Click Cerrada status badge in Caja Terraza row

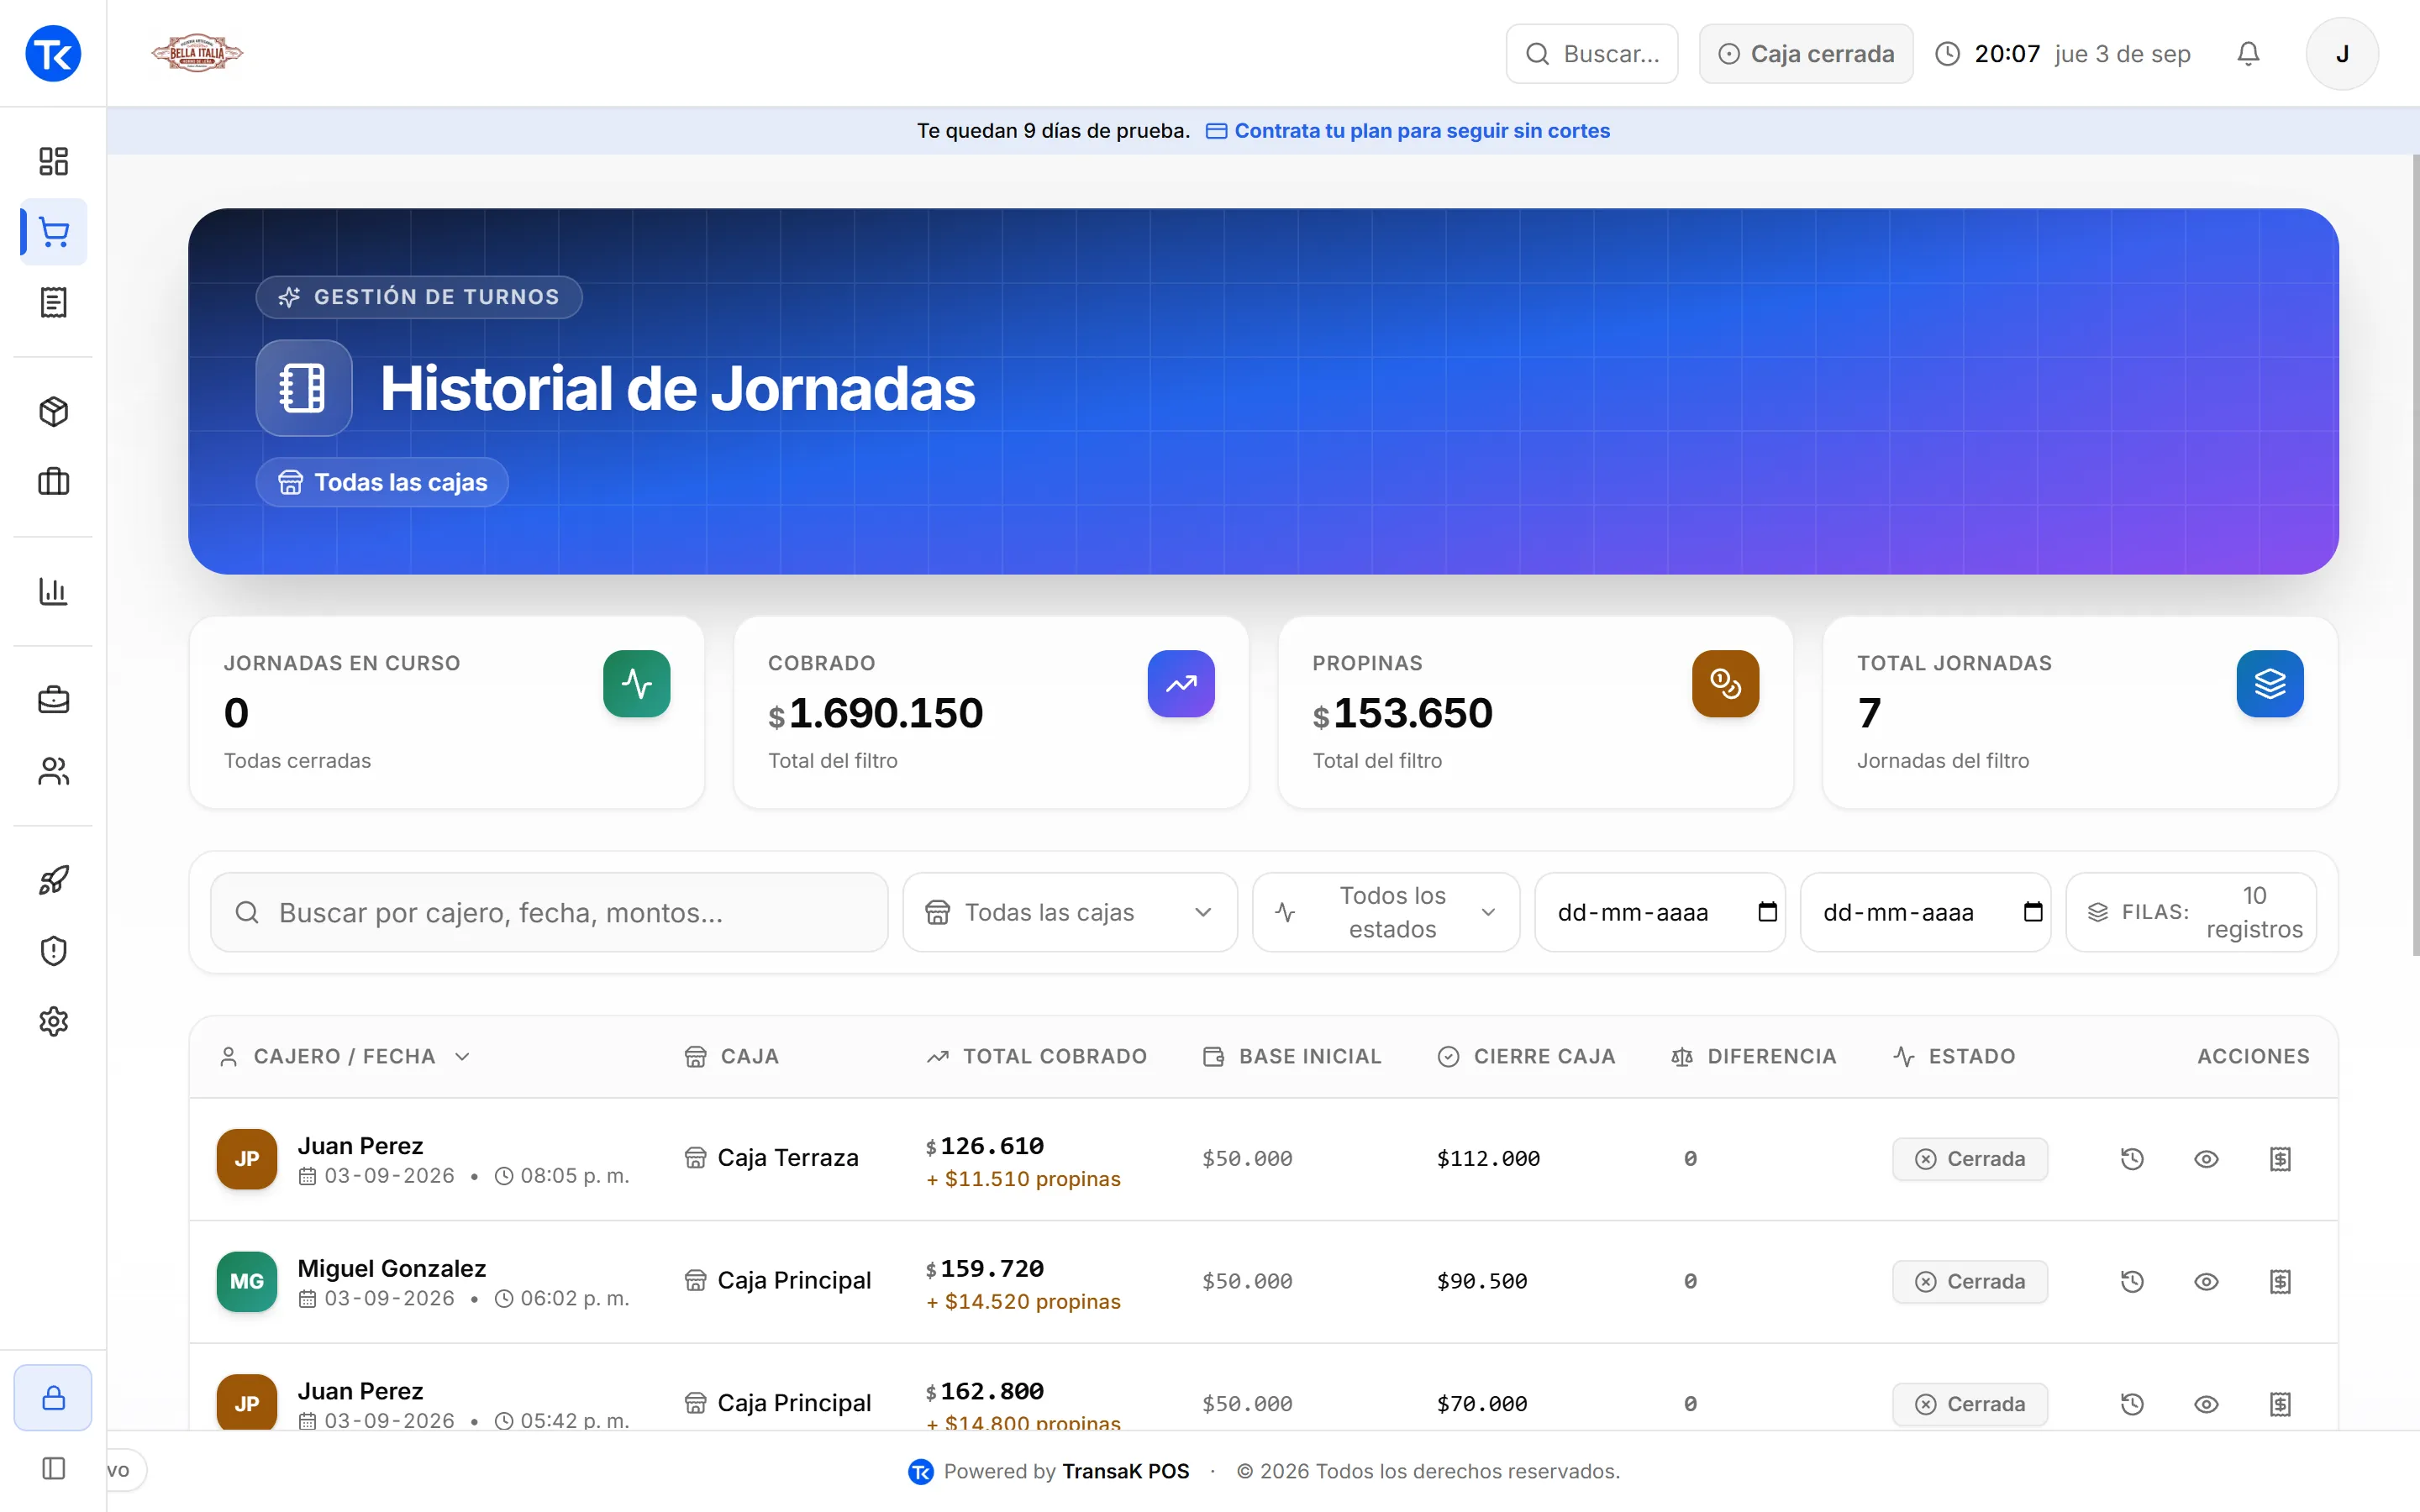[1969, 1159]
